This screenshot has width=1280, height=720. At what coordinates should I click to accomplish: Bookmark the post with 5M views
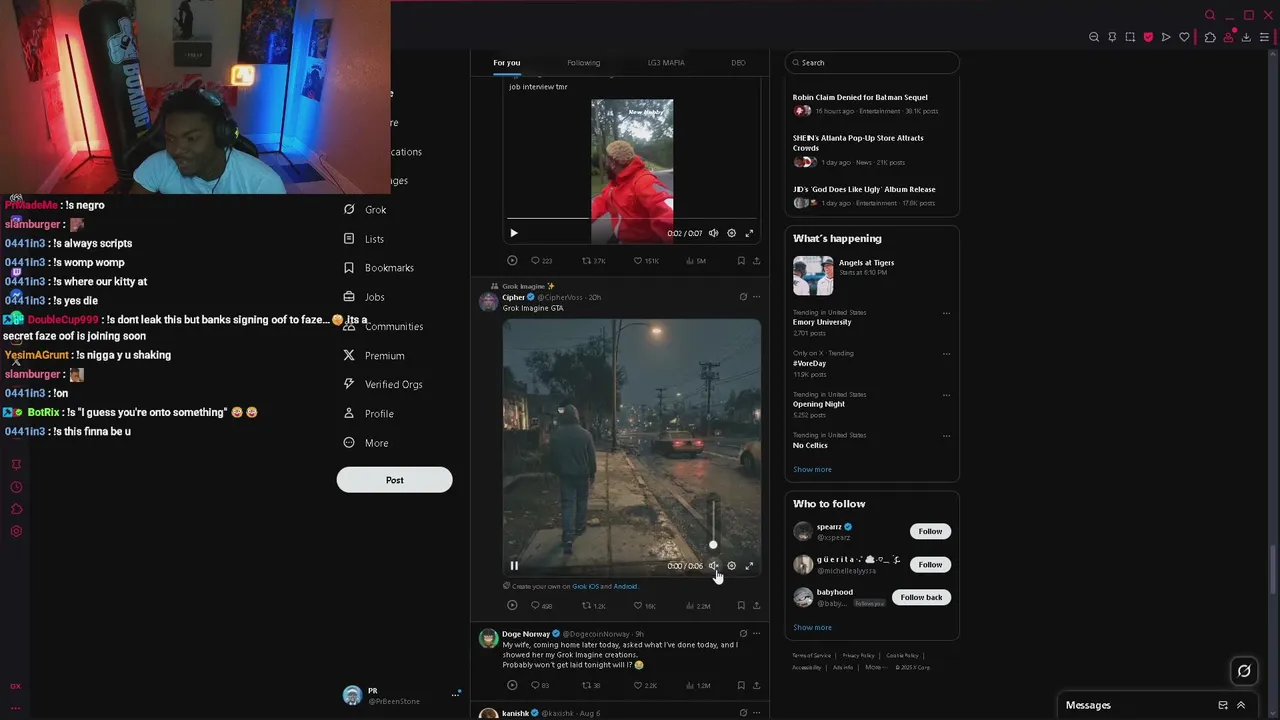tap(741, 261)
